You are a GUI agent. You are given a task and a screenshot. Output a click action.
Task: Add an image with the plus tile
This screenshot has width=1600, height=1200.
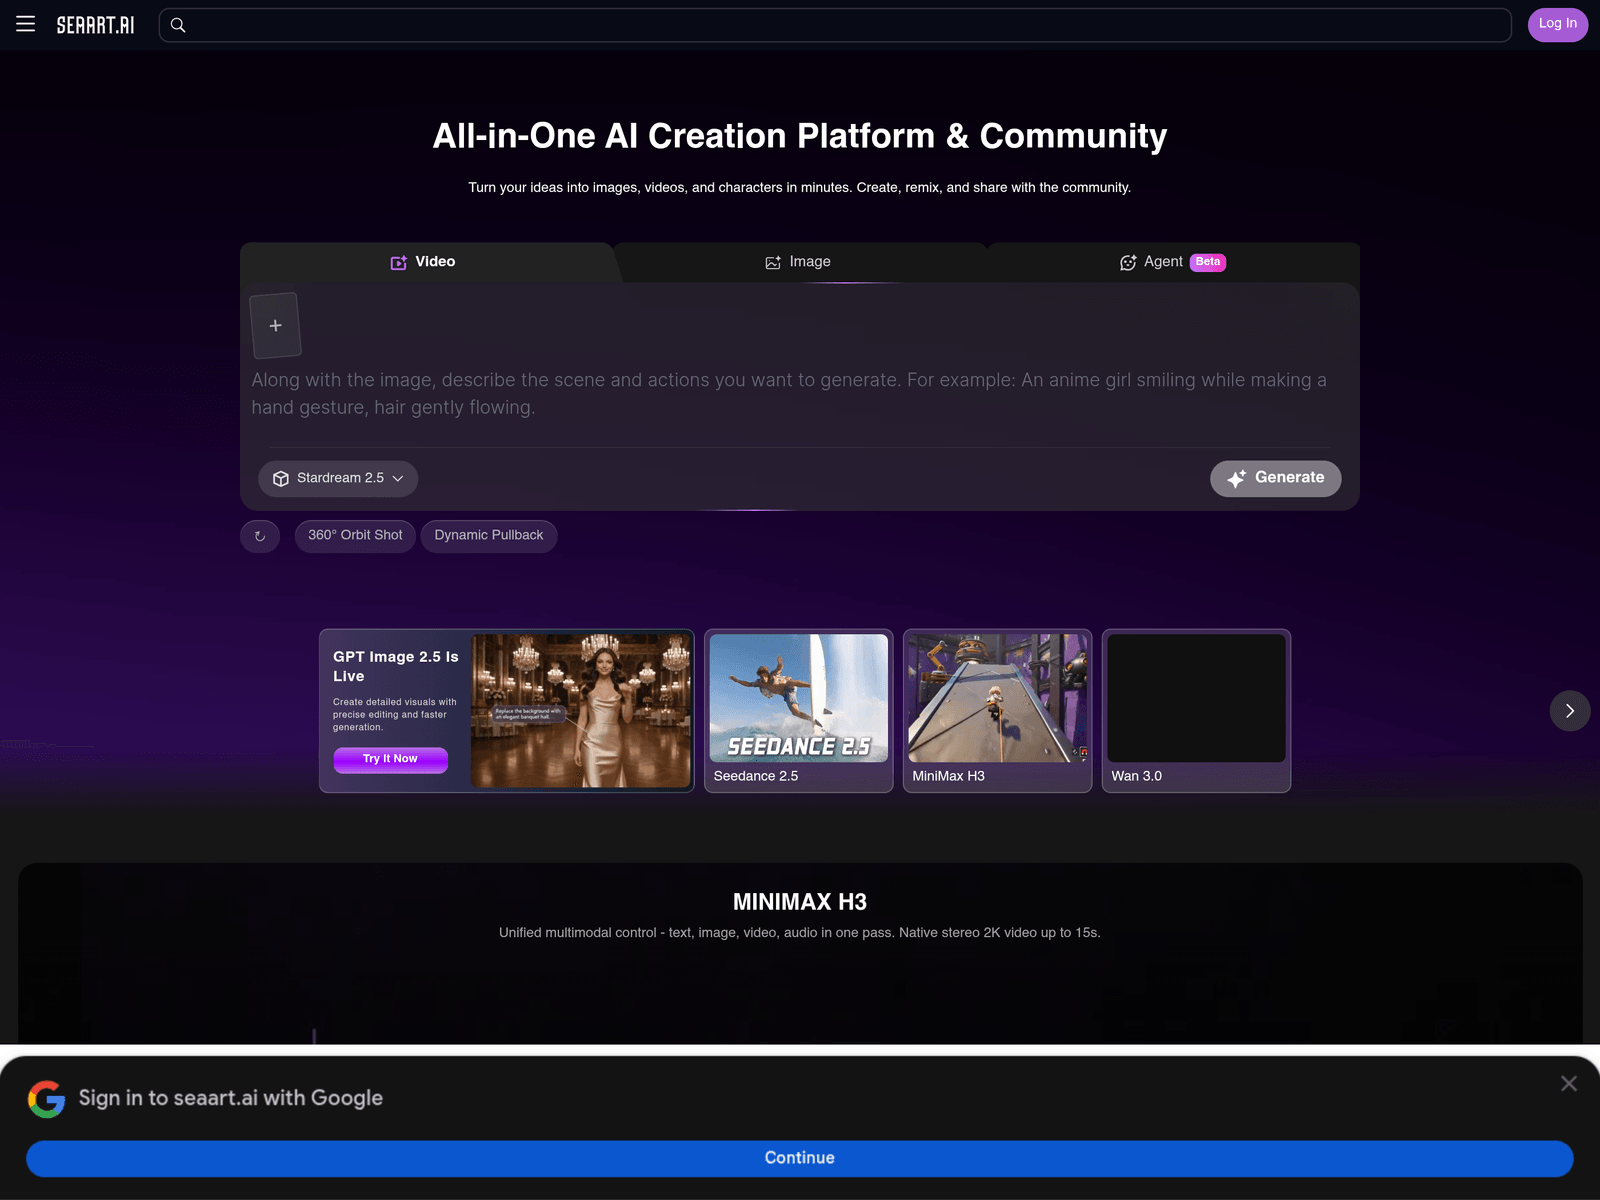[x=276, y=326]
